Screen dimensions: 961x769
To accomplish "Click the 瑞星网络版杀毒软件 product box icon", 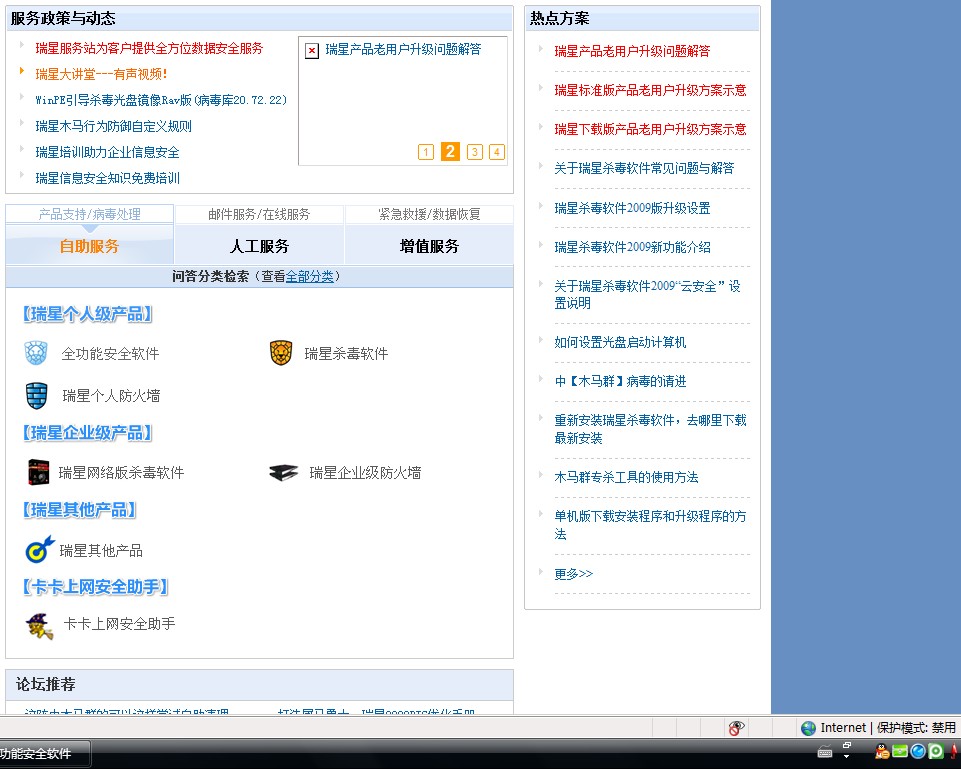I will (38, 472).
